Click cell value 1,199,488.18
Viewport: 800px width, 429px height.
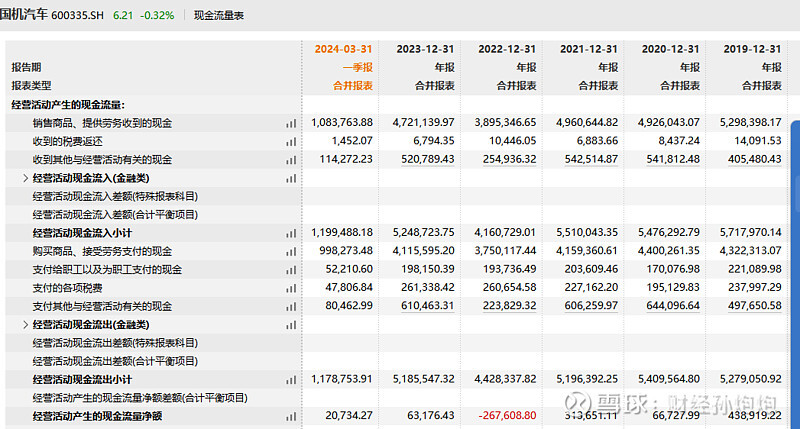[x=342, y=233]
